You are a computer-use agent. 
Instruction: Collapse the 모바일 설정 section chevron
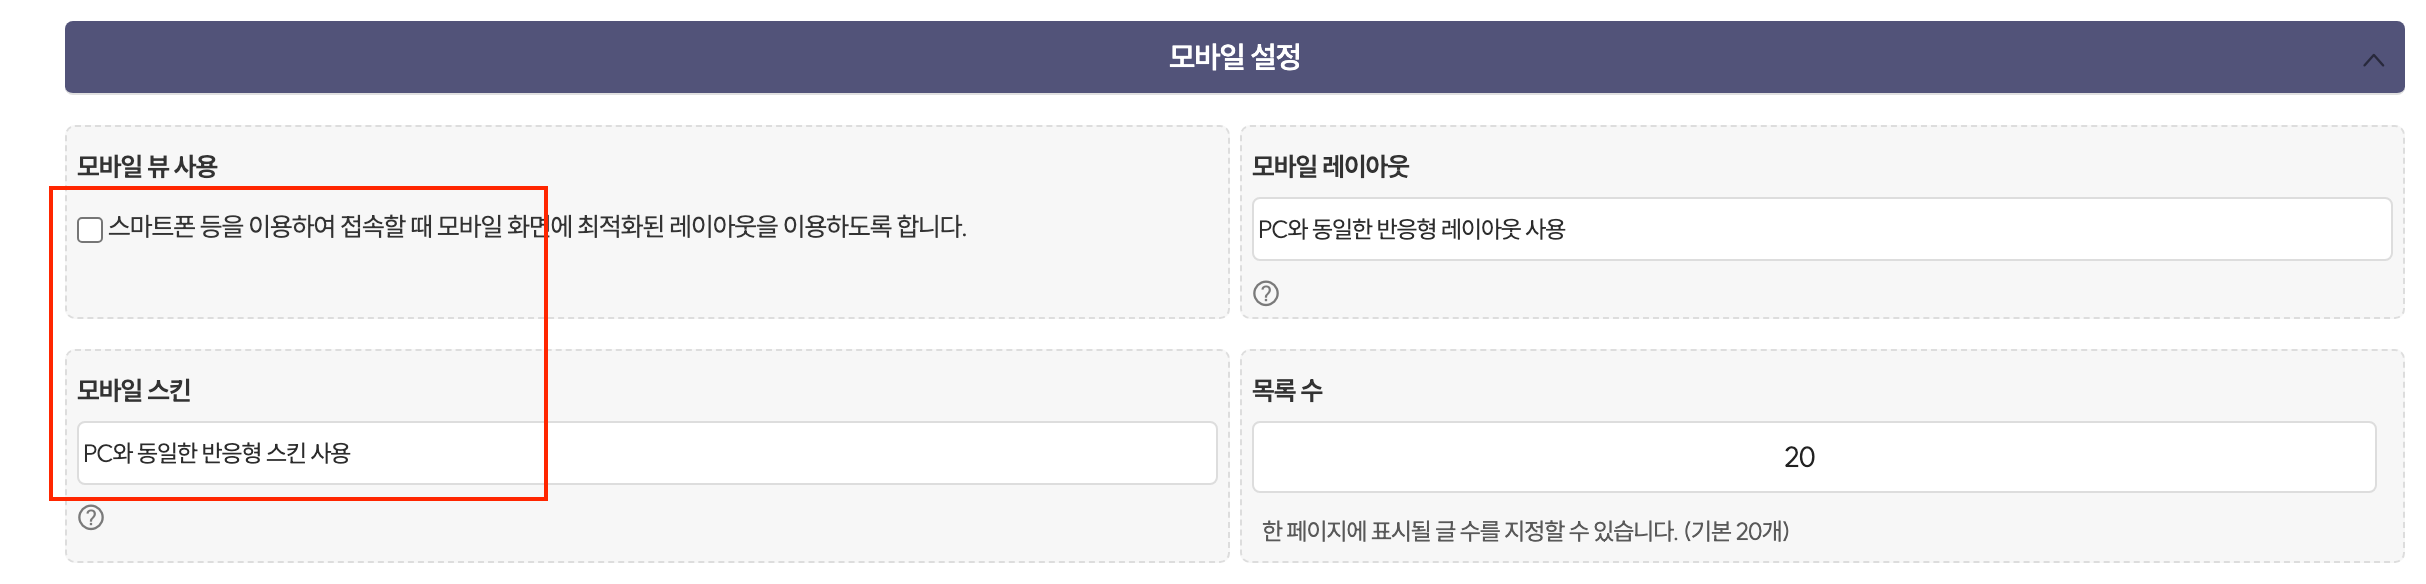click(x=2373, y=60)
